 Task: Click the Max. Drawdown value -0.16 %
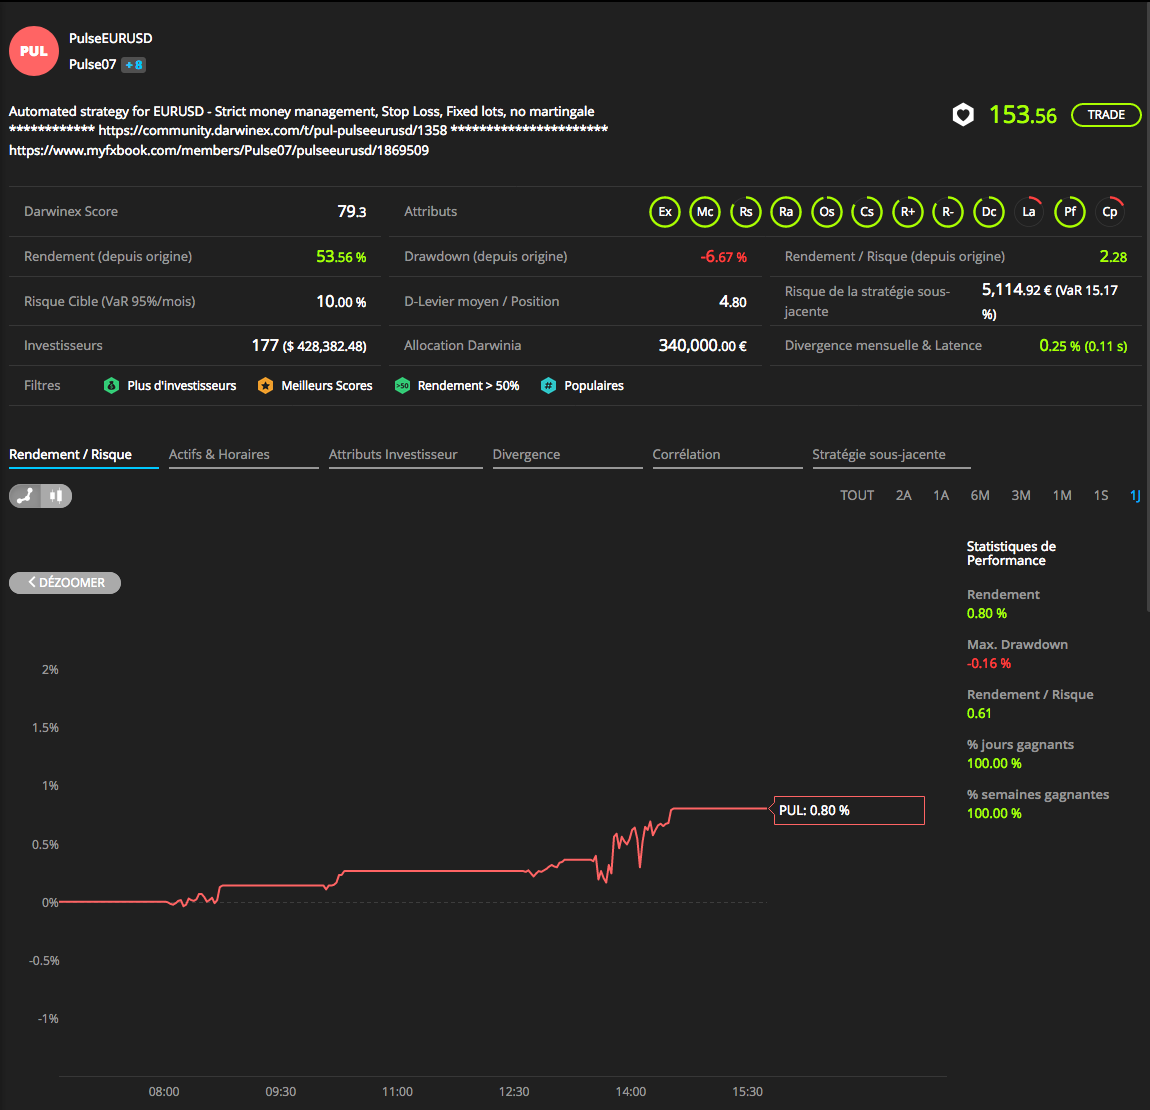[x=989, y=663]
